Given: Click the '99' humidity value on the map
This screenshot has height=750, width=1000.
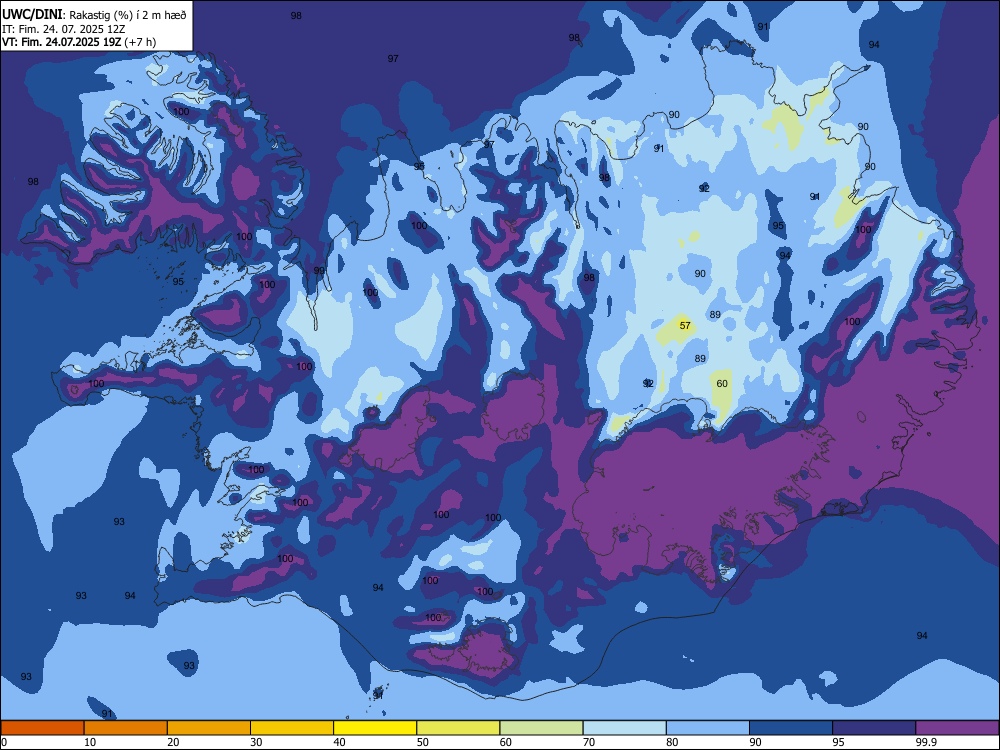Looking at the screenshot, I should point(319,270).
